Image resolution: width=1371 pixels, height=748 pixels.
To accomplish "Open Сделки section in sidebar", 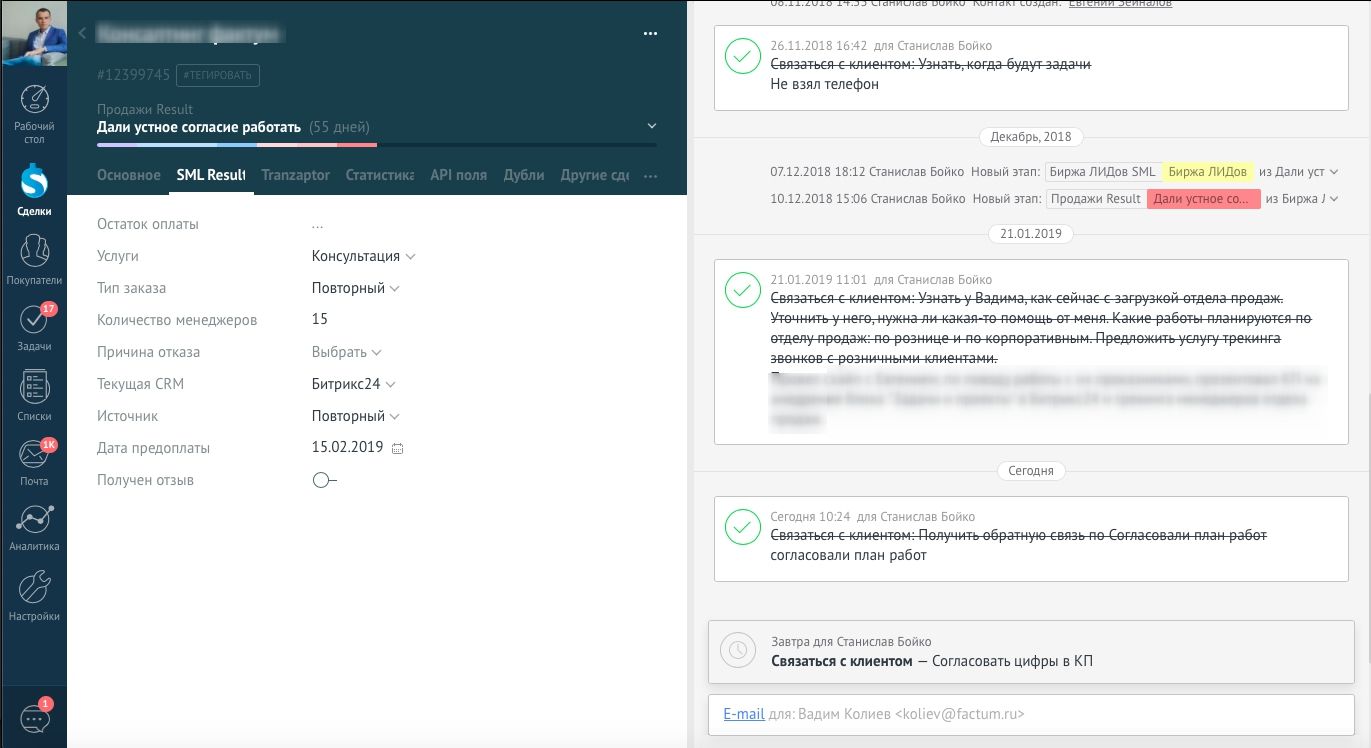I will (x=34, y=190).
